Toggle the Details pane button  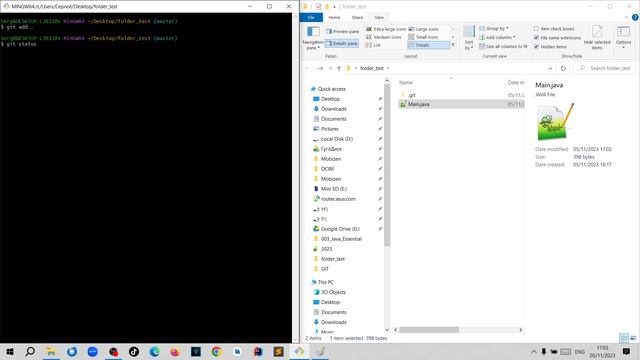[342, 43]
